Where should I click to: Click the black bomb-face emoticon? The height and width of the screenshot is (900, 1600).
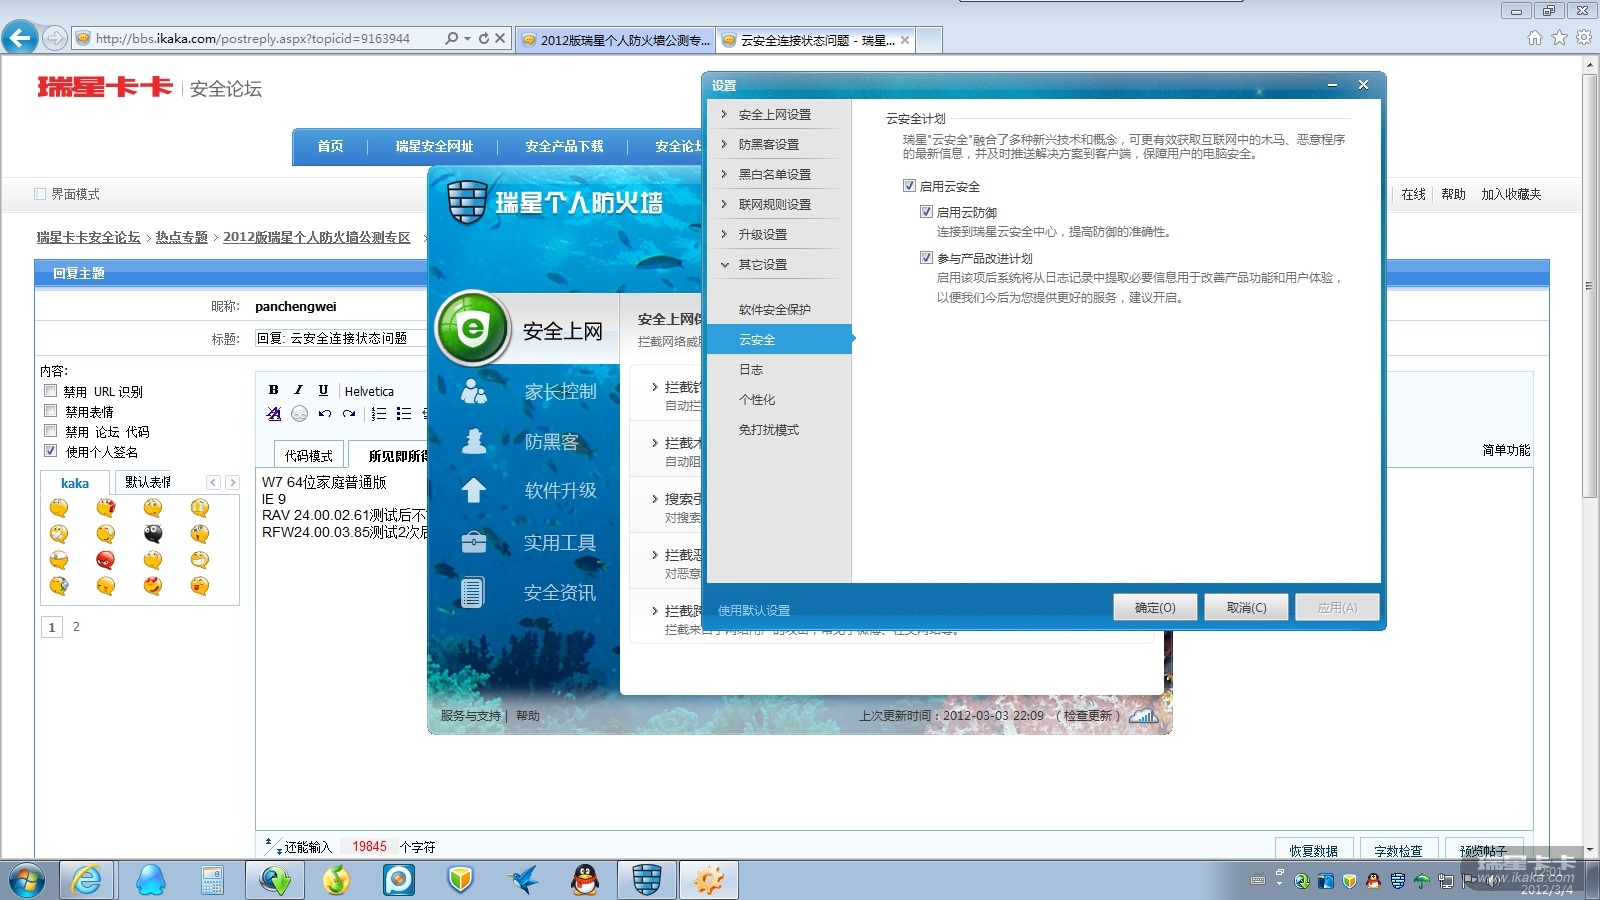coord(152,534)
